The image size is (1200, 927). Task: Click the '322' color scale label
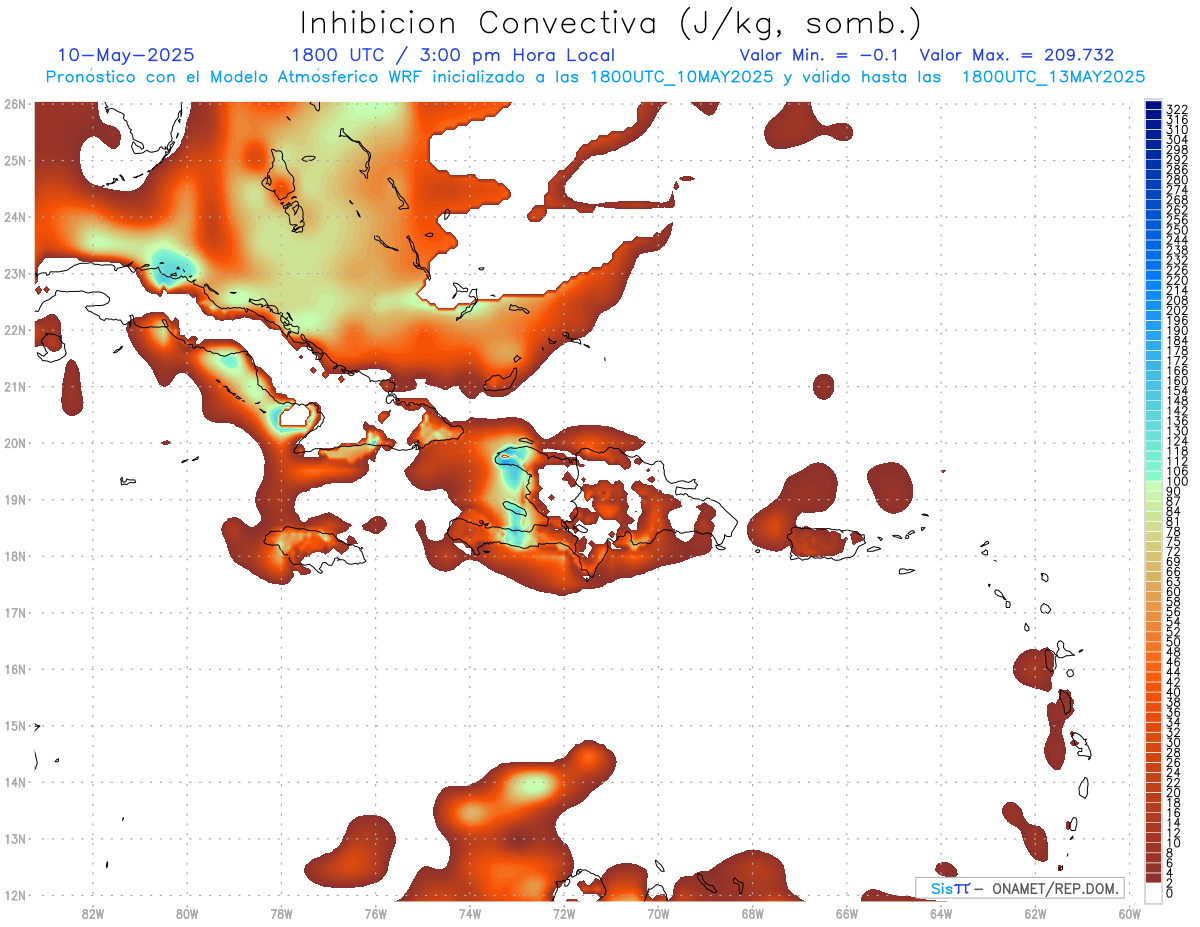(1177, 109)
